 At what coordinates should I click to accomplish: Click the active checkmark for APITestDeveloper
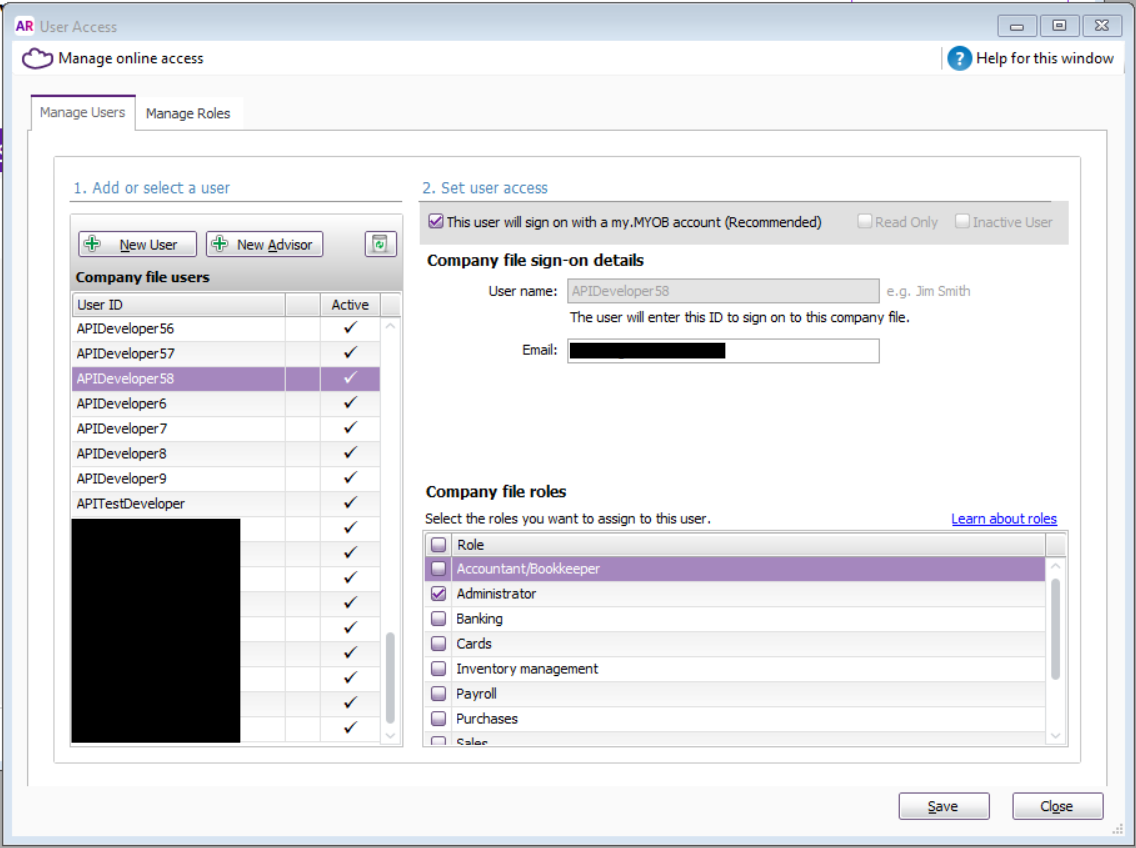coord(350,503)
